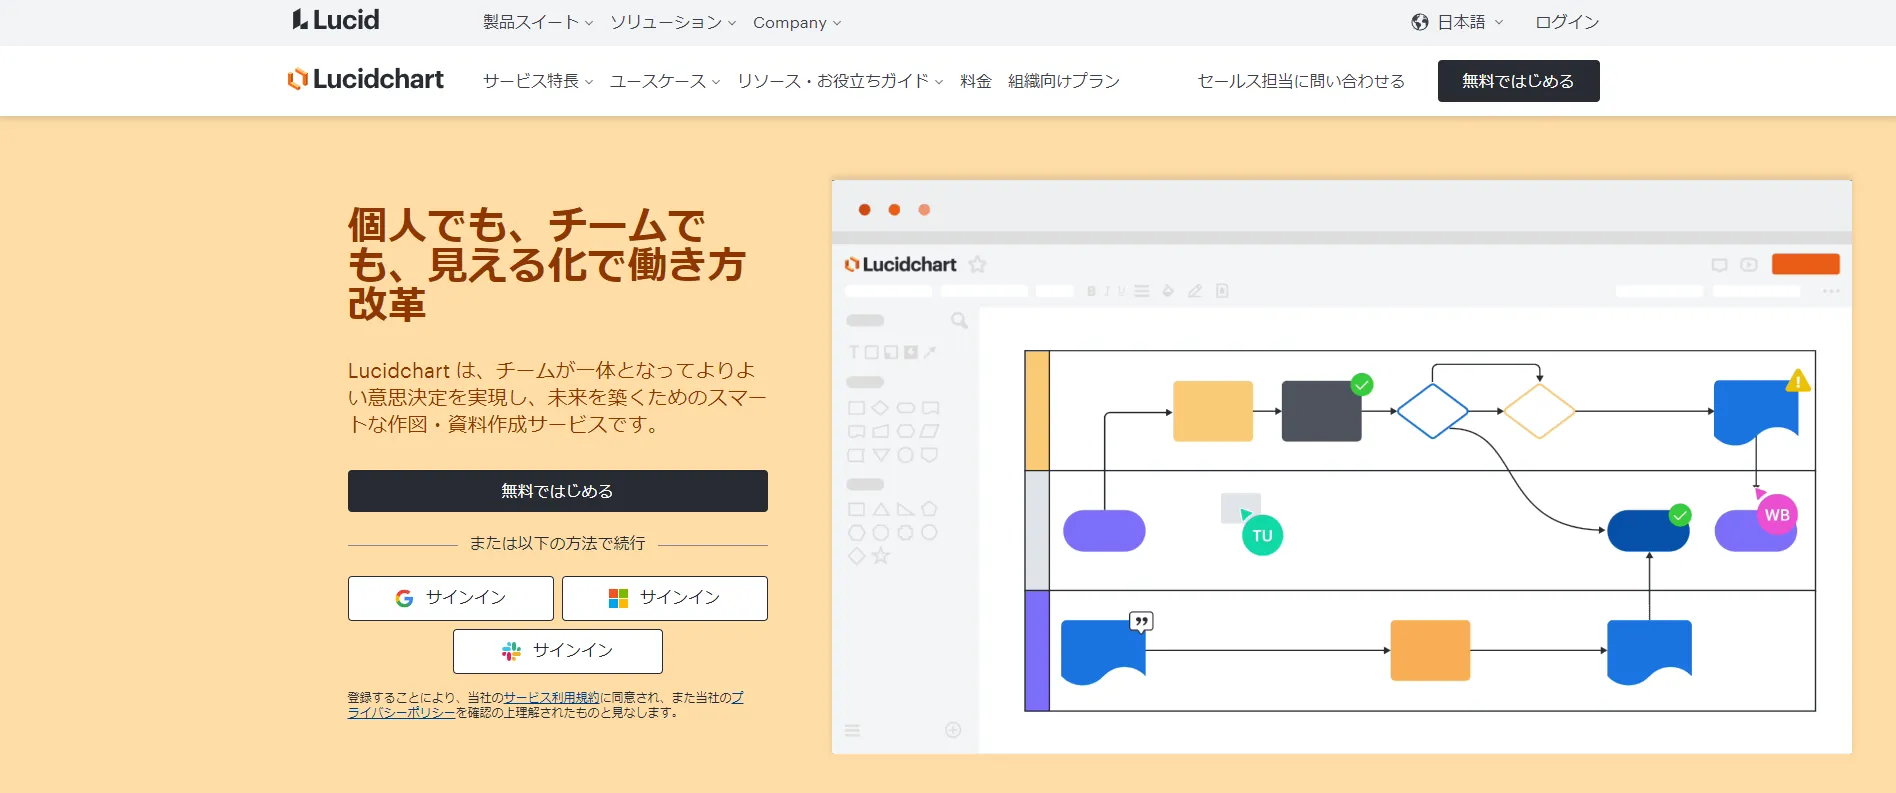This screenshot has width=1896, height=793.
Task: Go to the 料金 page
Action: 976,81
